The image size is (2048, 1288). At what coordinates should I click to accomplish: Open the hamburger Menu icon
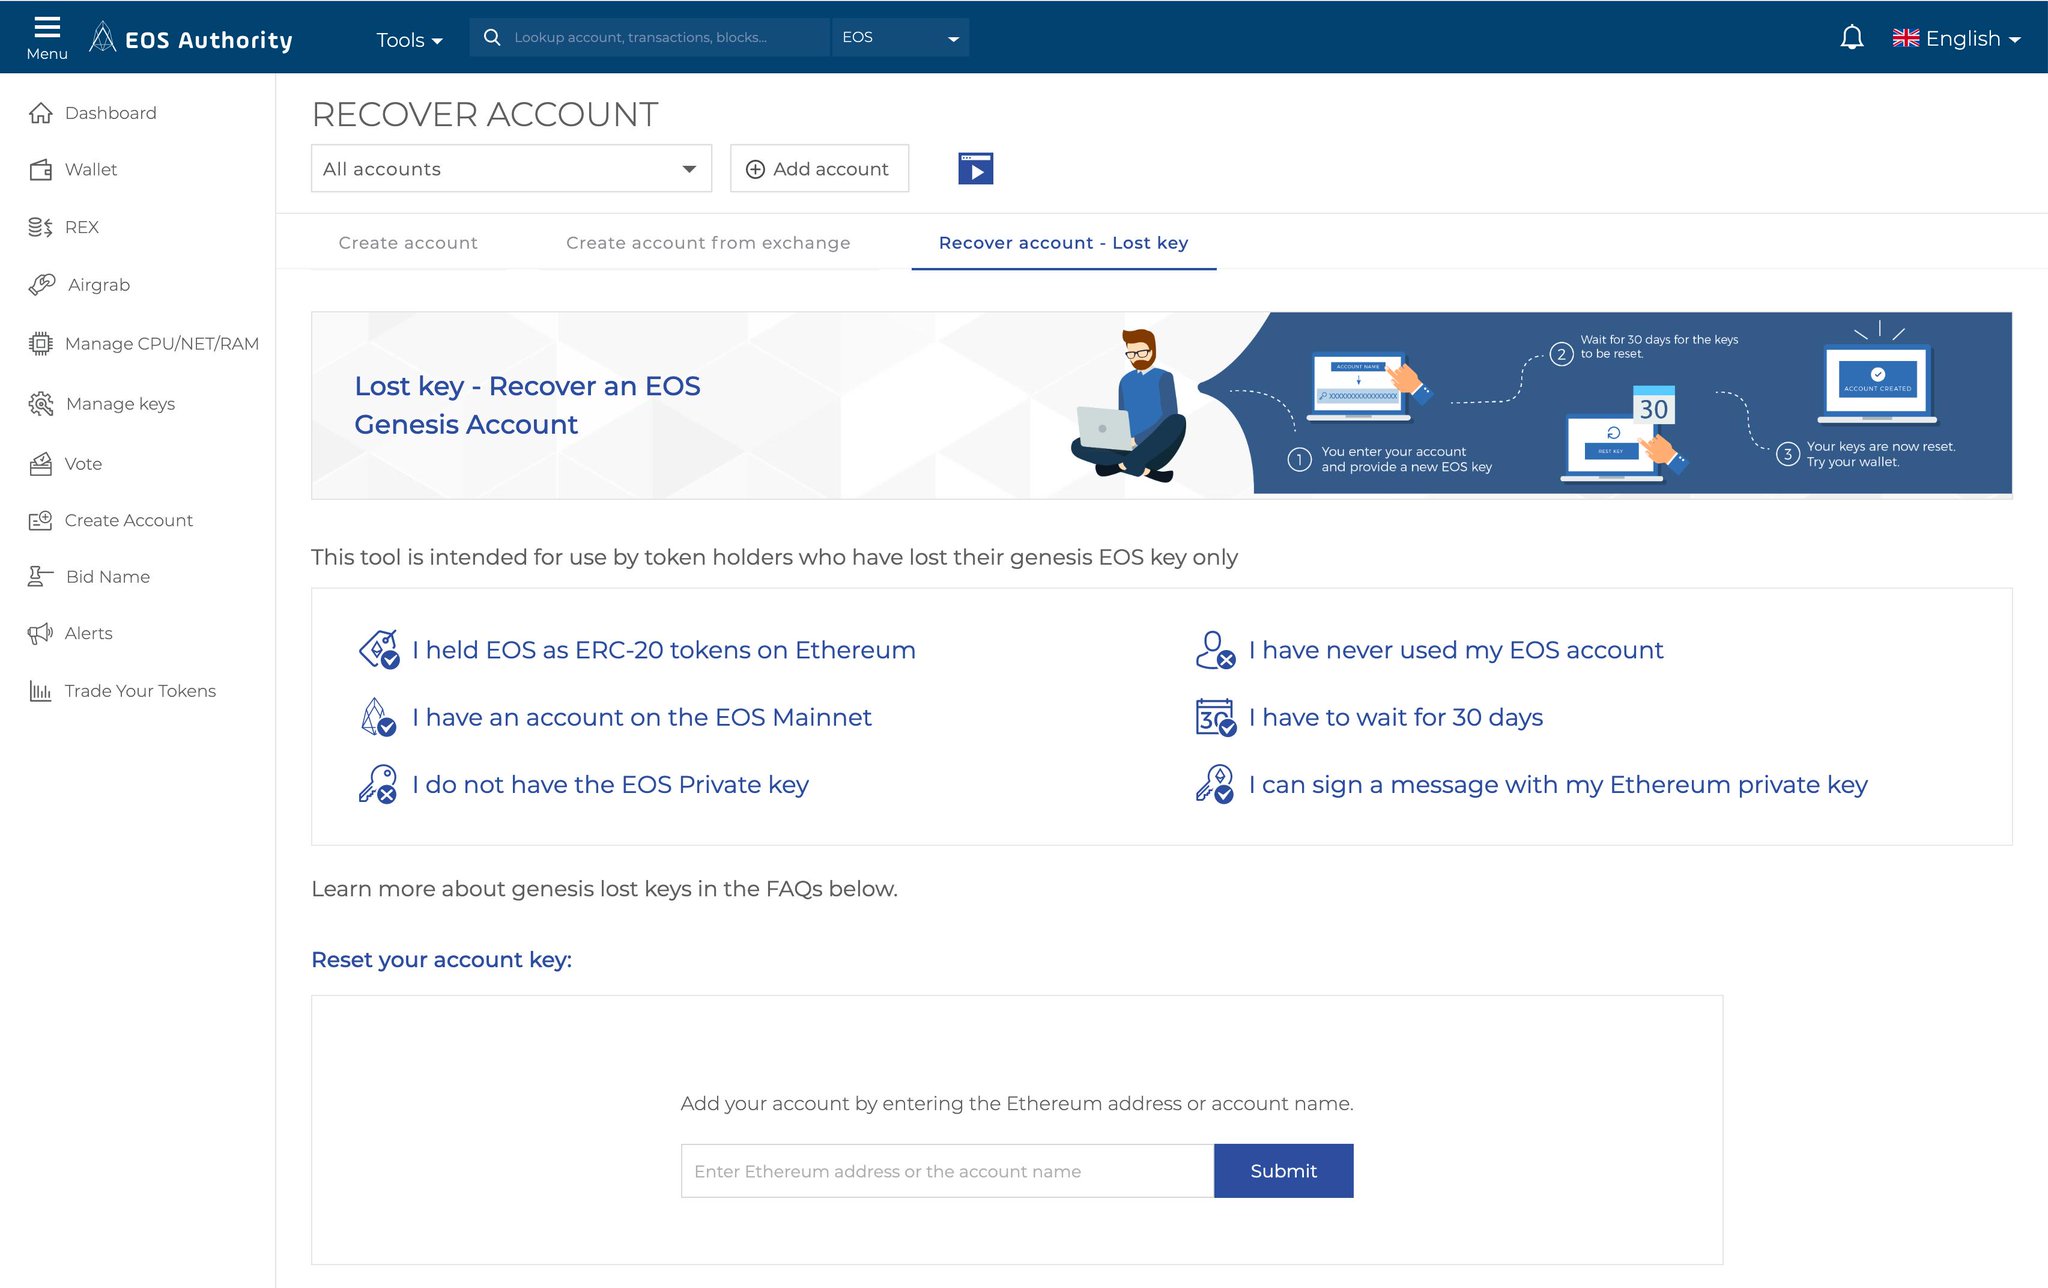pyautogui.click(x=46, y=37)
